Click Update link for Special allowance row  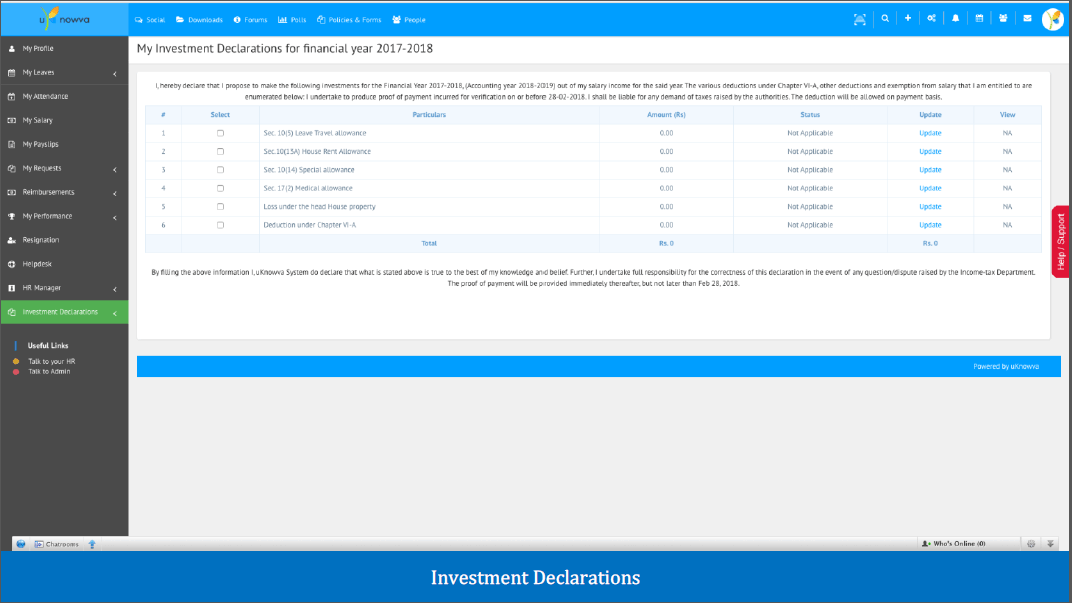pos(930,170)
